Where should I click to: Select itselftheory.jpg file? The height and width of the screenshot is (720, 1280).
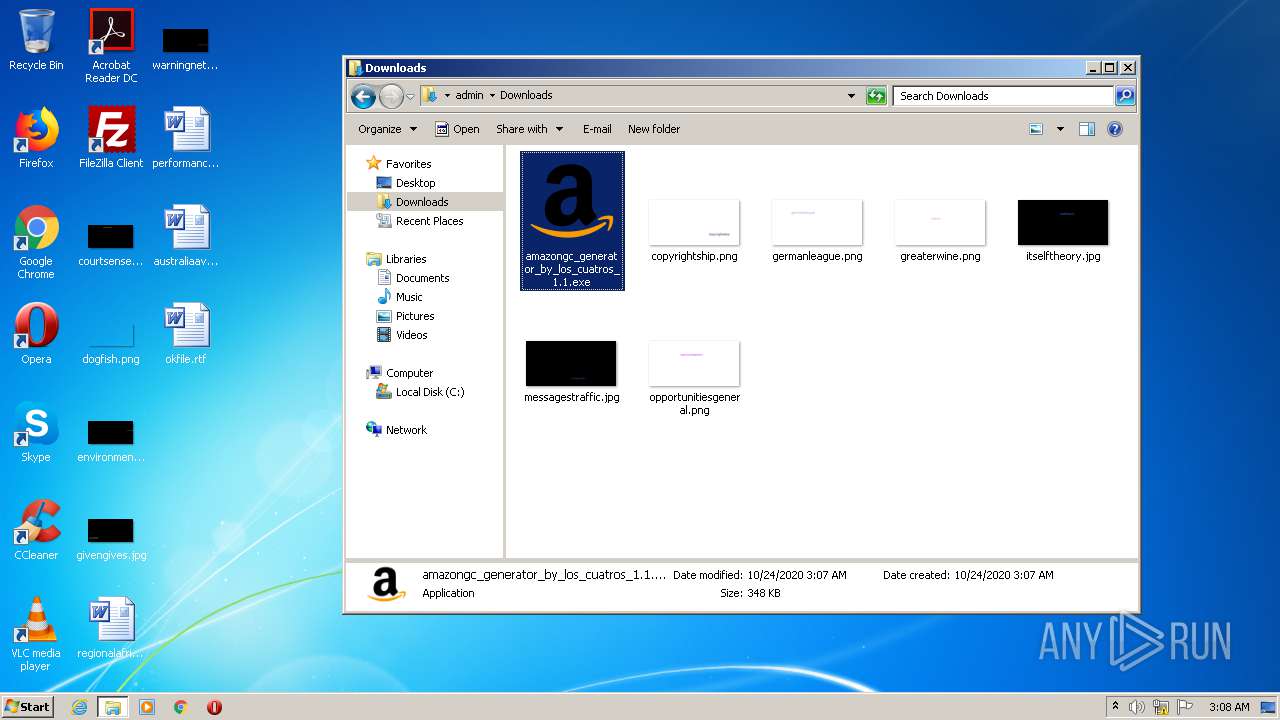point(1063,231)
